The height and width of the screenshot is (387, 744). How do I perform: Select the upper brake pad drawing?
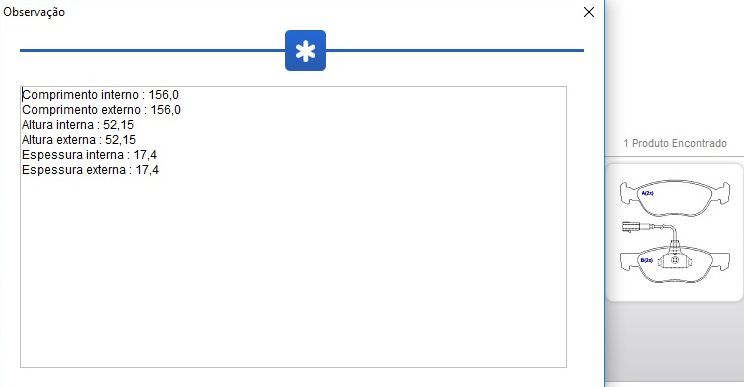coord(675,197)
